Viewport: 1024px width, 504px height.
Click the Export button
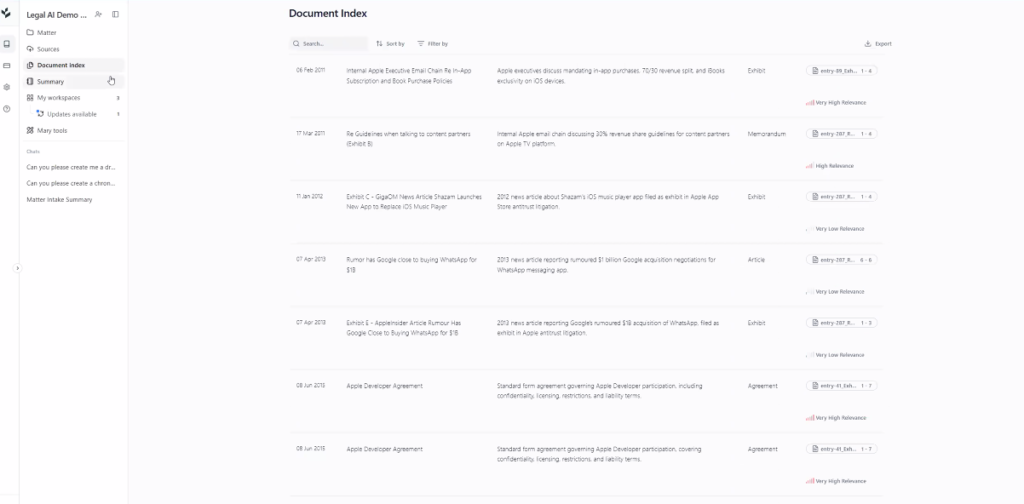click(878, 44)
